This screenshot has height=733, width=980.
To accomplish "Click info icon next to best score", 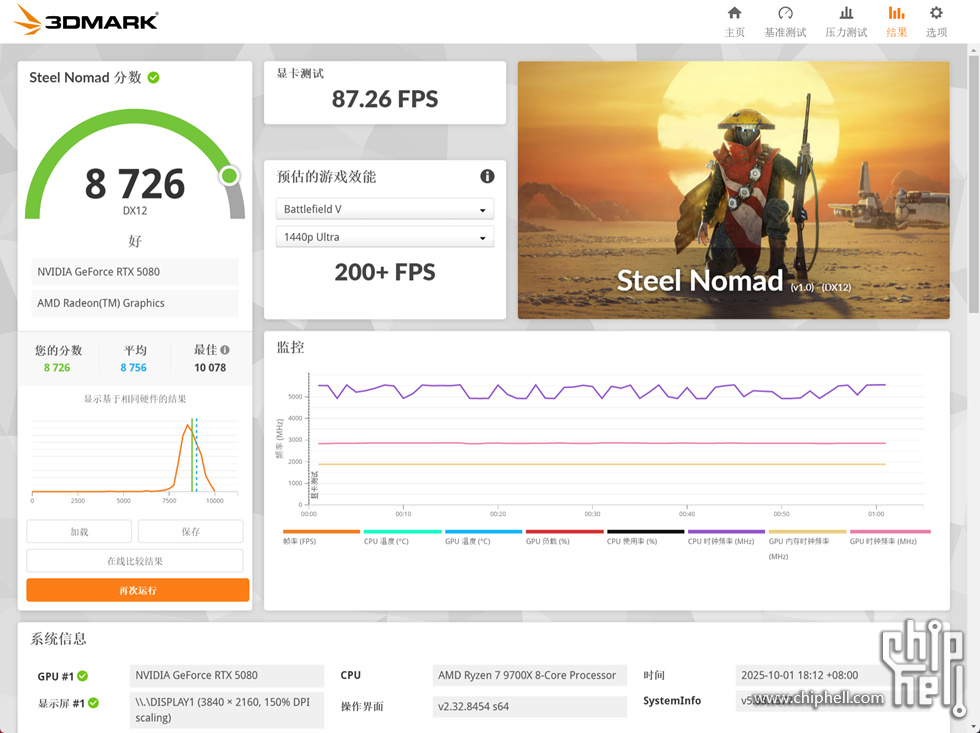I will [225, 350].
